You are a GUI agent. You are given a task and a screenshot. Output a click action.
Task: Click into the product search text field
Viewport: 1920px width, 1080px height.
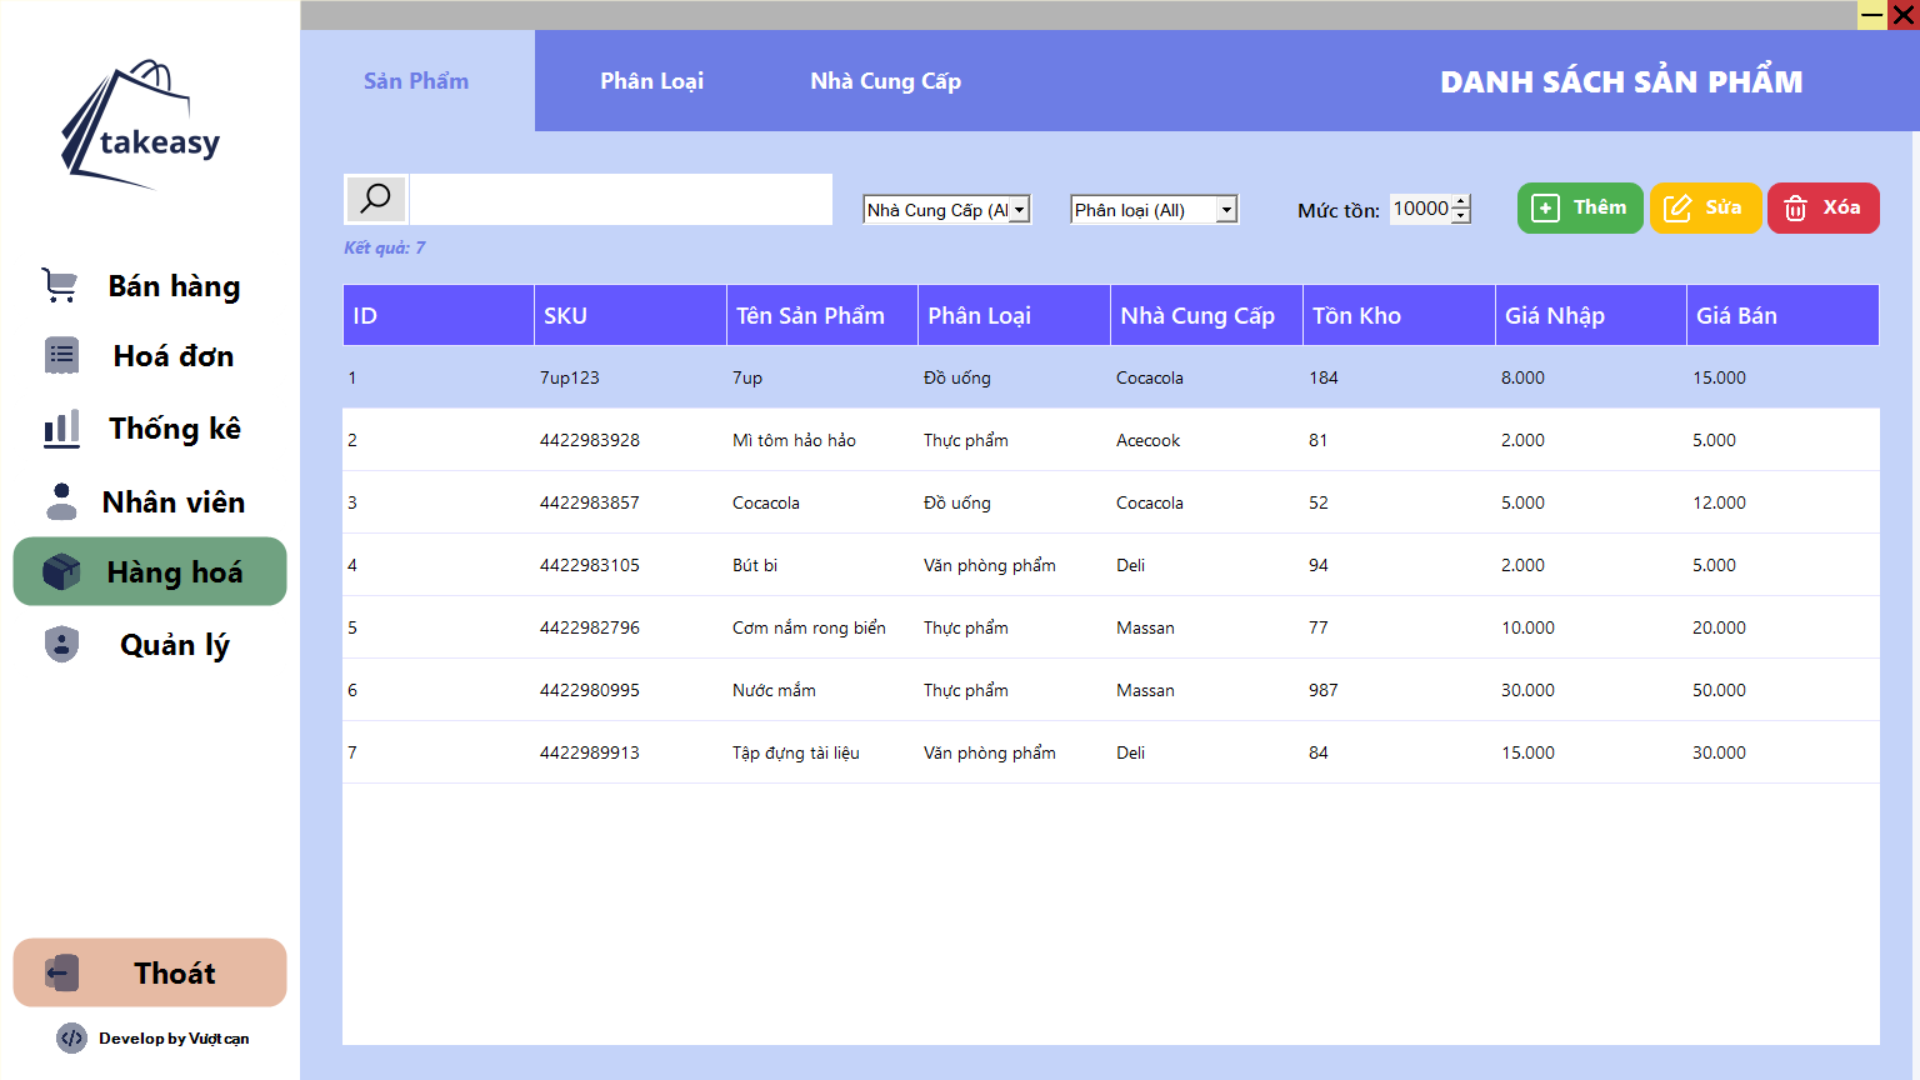click(620, 199)
